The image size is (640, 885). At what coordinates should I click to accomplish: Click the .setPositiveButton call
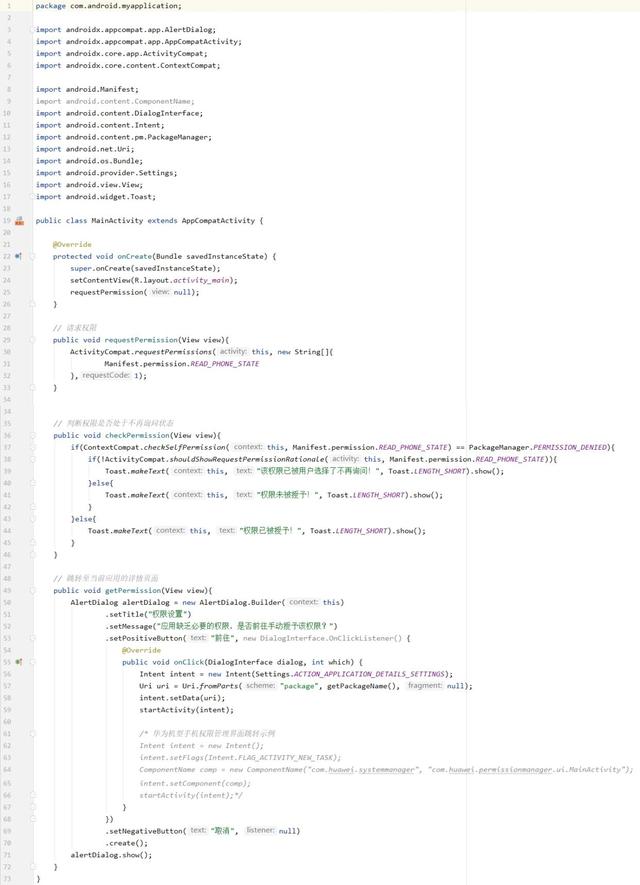tap(145, 638)
